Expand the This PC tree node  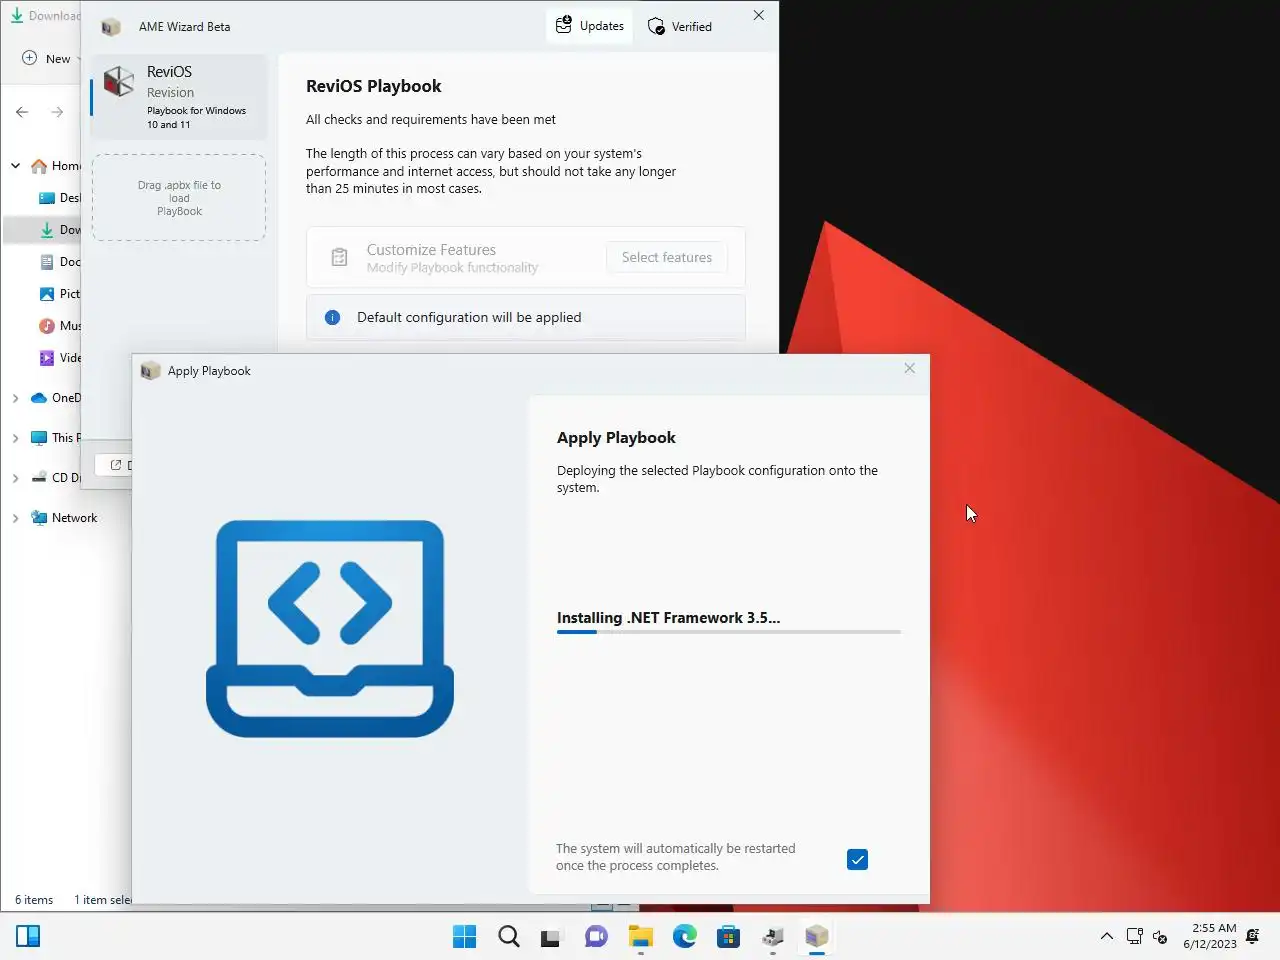click(15, 438)
